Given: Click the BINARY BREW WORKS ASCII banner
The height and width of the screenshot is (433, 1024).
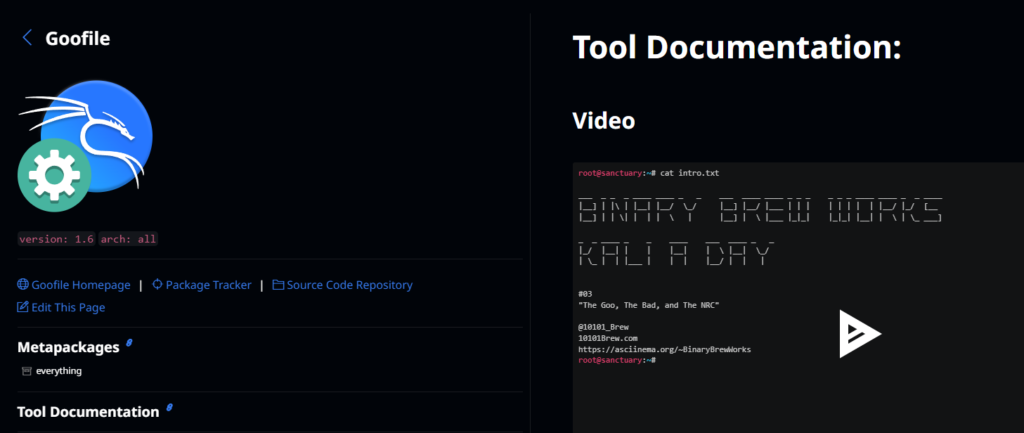Looking at the screenshot, I should tap(761, 210).
